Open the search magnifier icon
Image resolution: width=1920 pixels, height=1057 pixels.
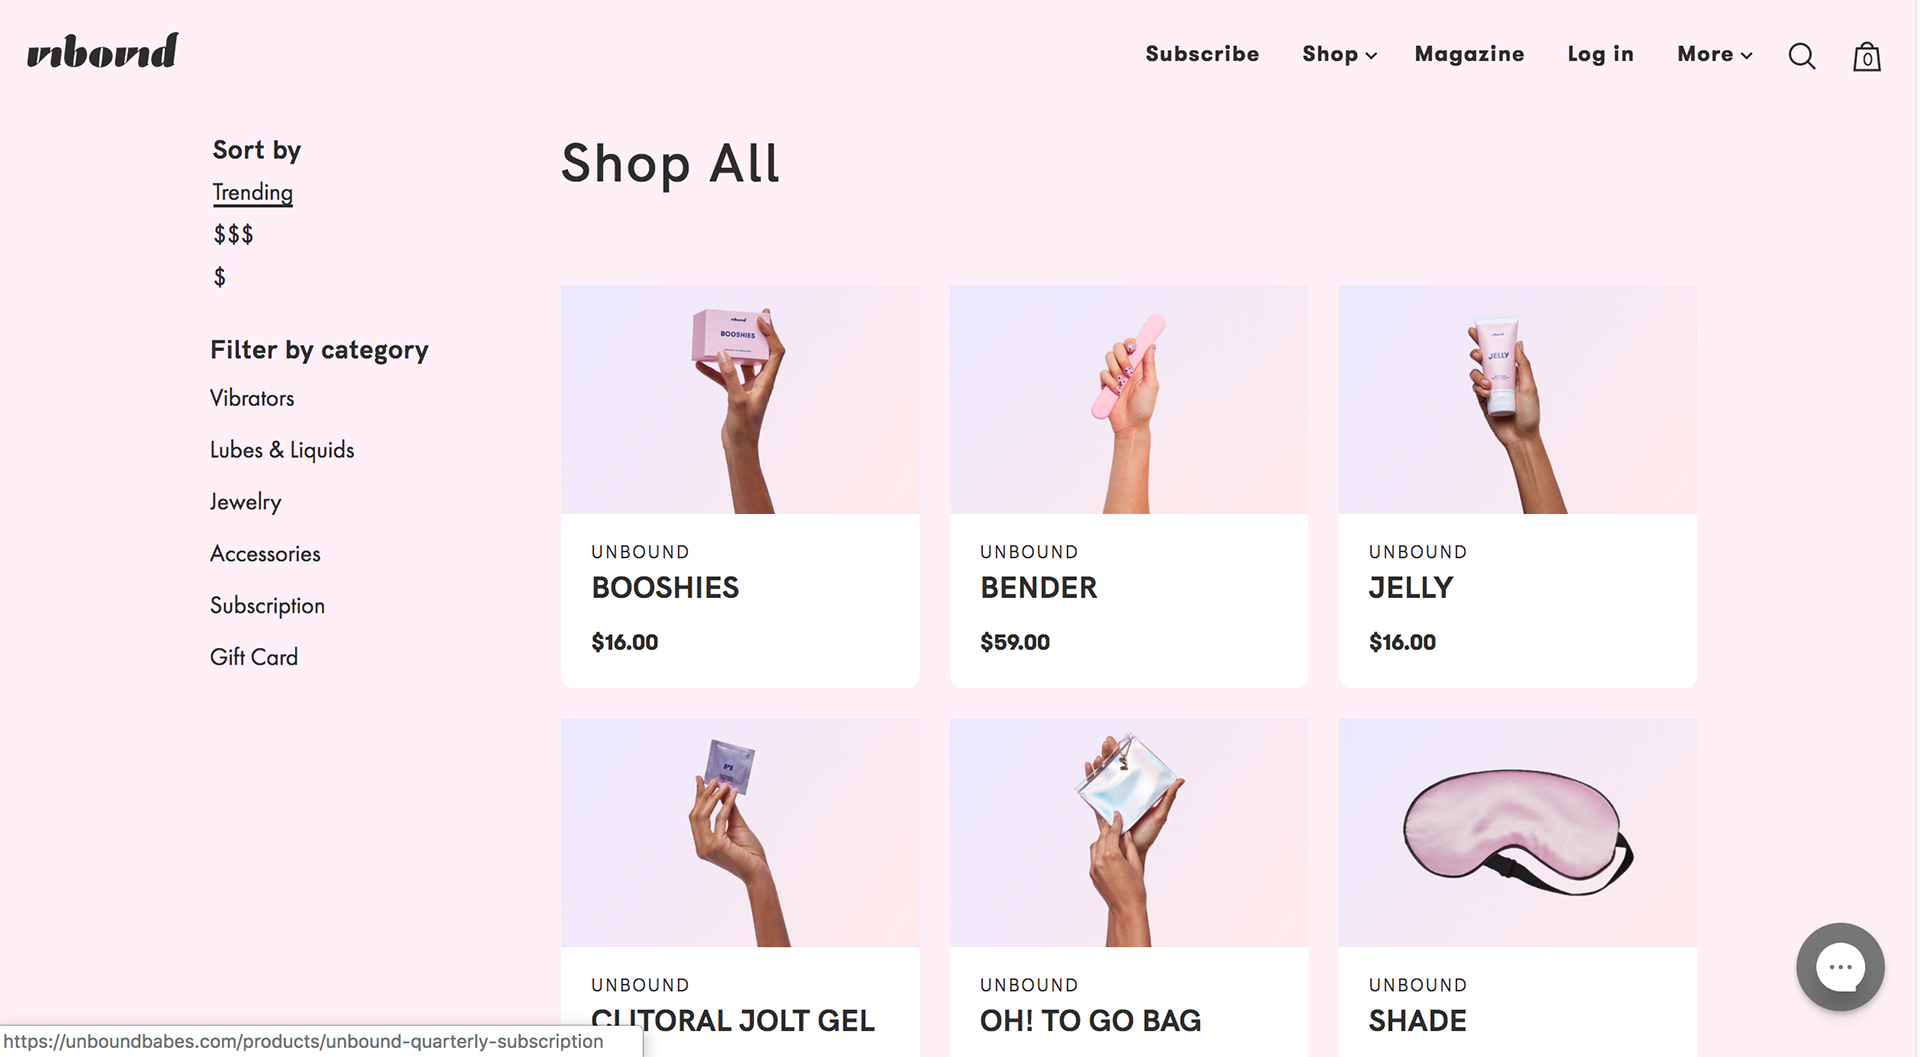(1802, 56)
